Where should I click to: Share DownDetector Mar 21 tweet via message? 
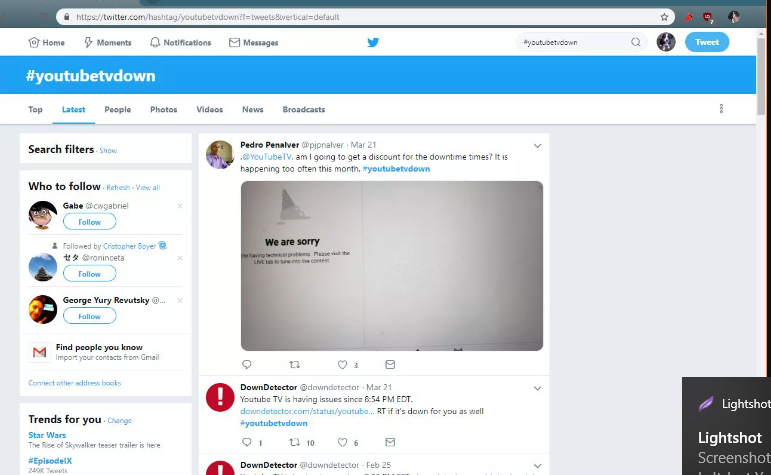pos(390,442)
